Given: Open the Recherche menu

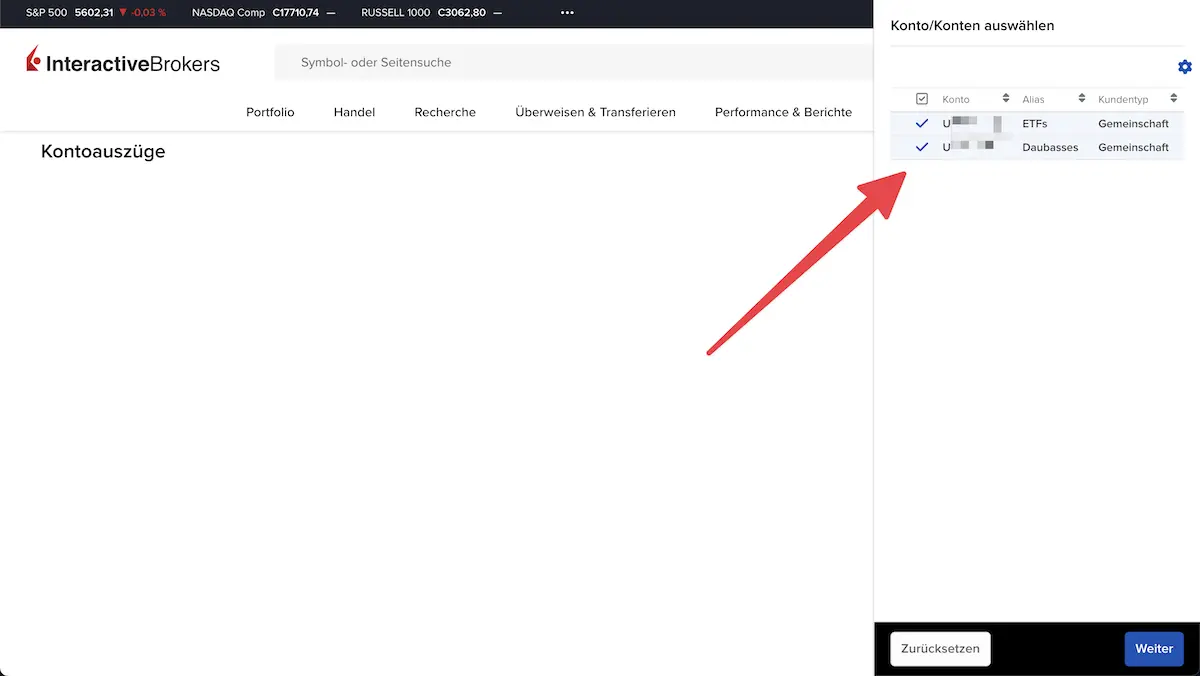Looking at the screenshot, I should coord(445,112).
